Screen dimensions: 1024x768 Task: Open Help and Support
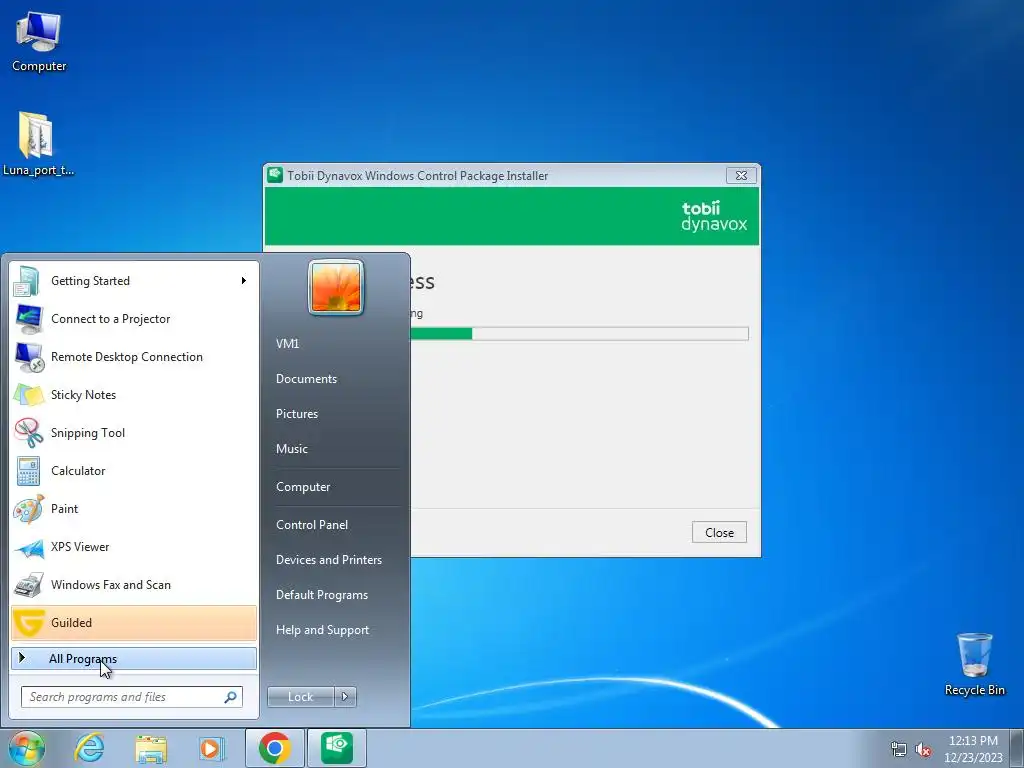[322, 630]
